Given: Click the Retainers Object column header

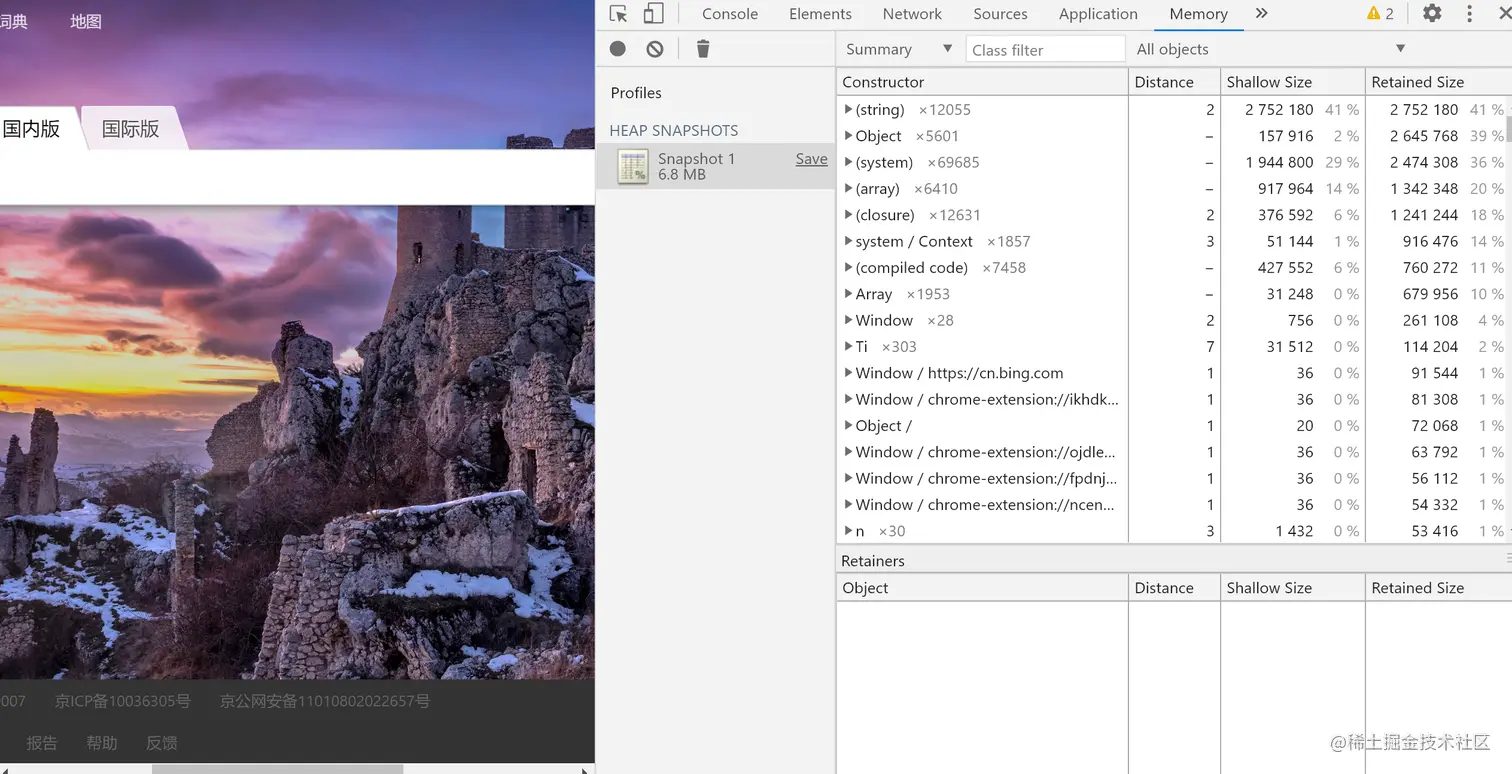Looking at the screenshot, I should [x=982, y=588].
